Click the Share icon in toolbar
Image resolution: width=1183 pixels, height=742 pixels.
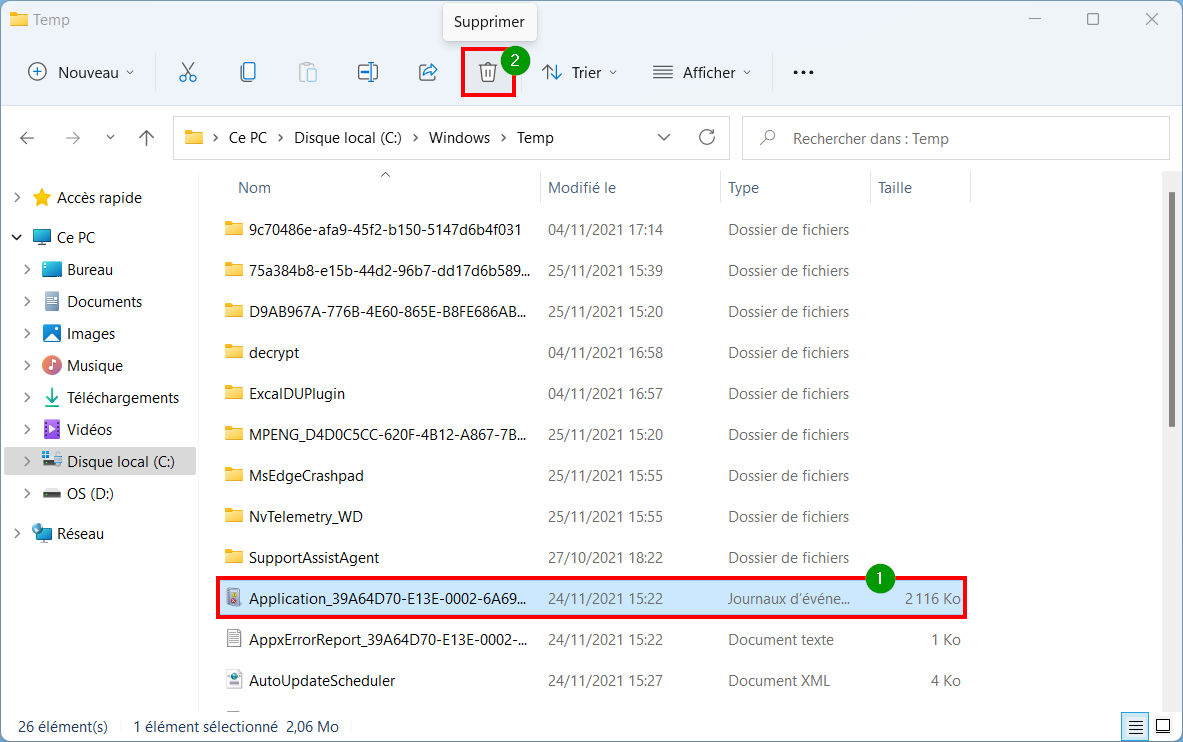point(428,72)
